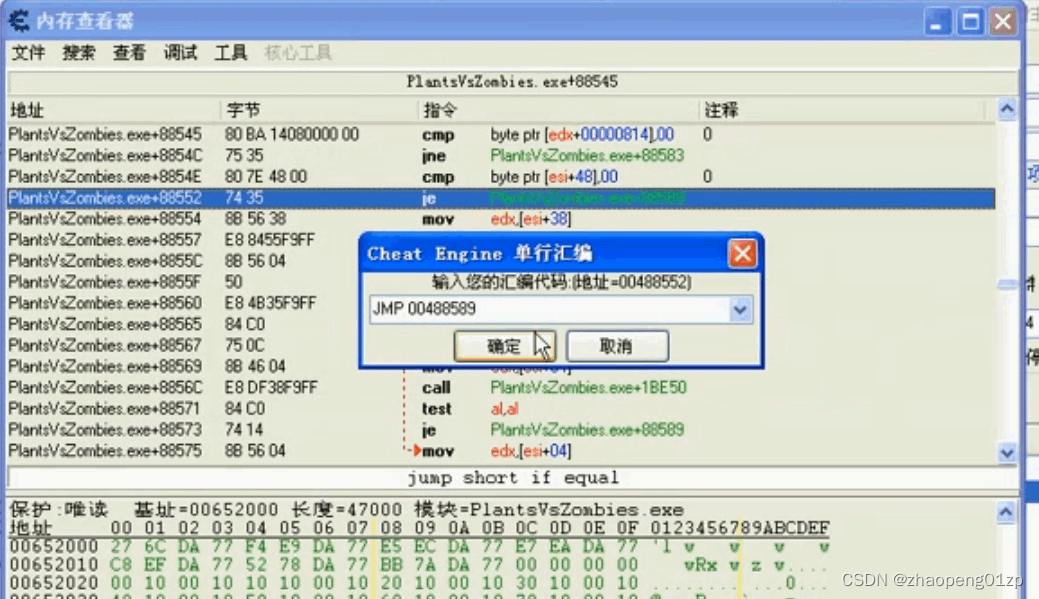Select row PlantsVsZombies.exe+88571
The image size is (1039, 599).
[x=501, y=409]
